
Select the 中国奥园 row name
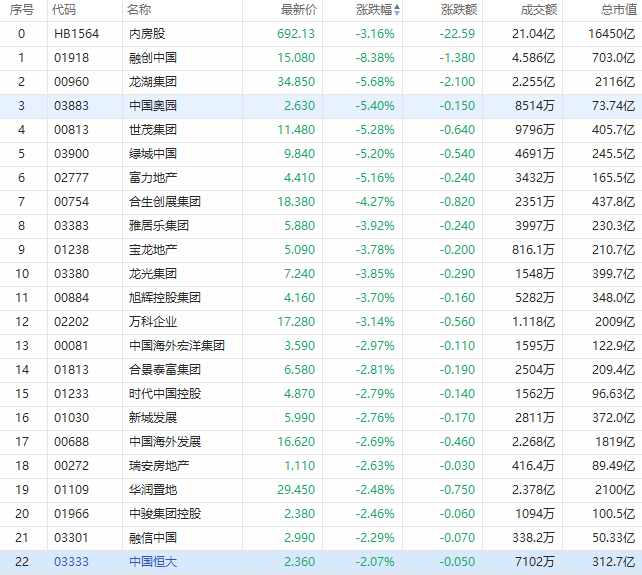(x=153, y=106)
